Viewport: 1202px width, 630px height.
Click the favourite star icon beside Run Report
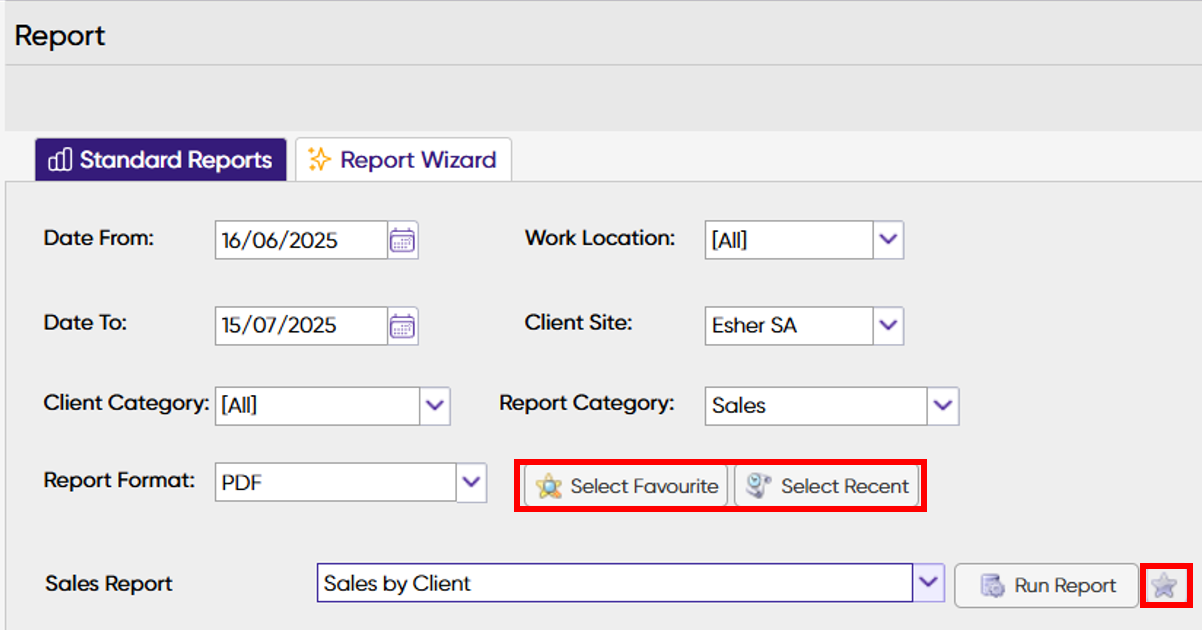coord(1164,586)
